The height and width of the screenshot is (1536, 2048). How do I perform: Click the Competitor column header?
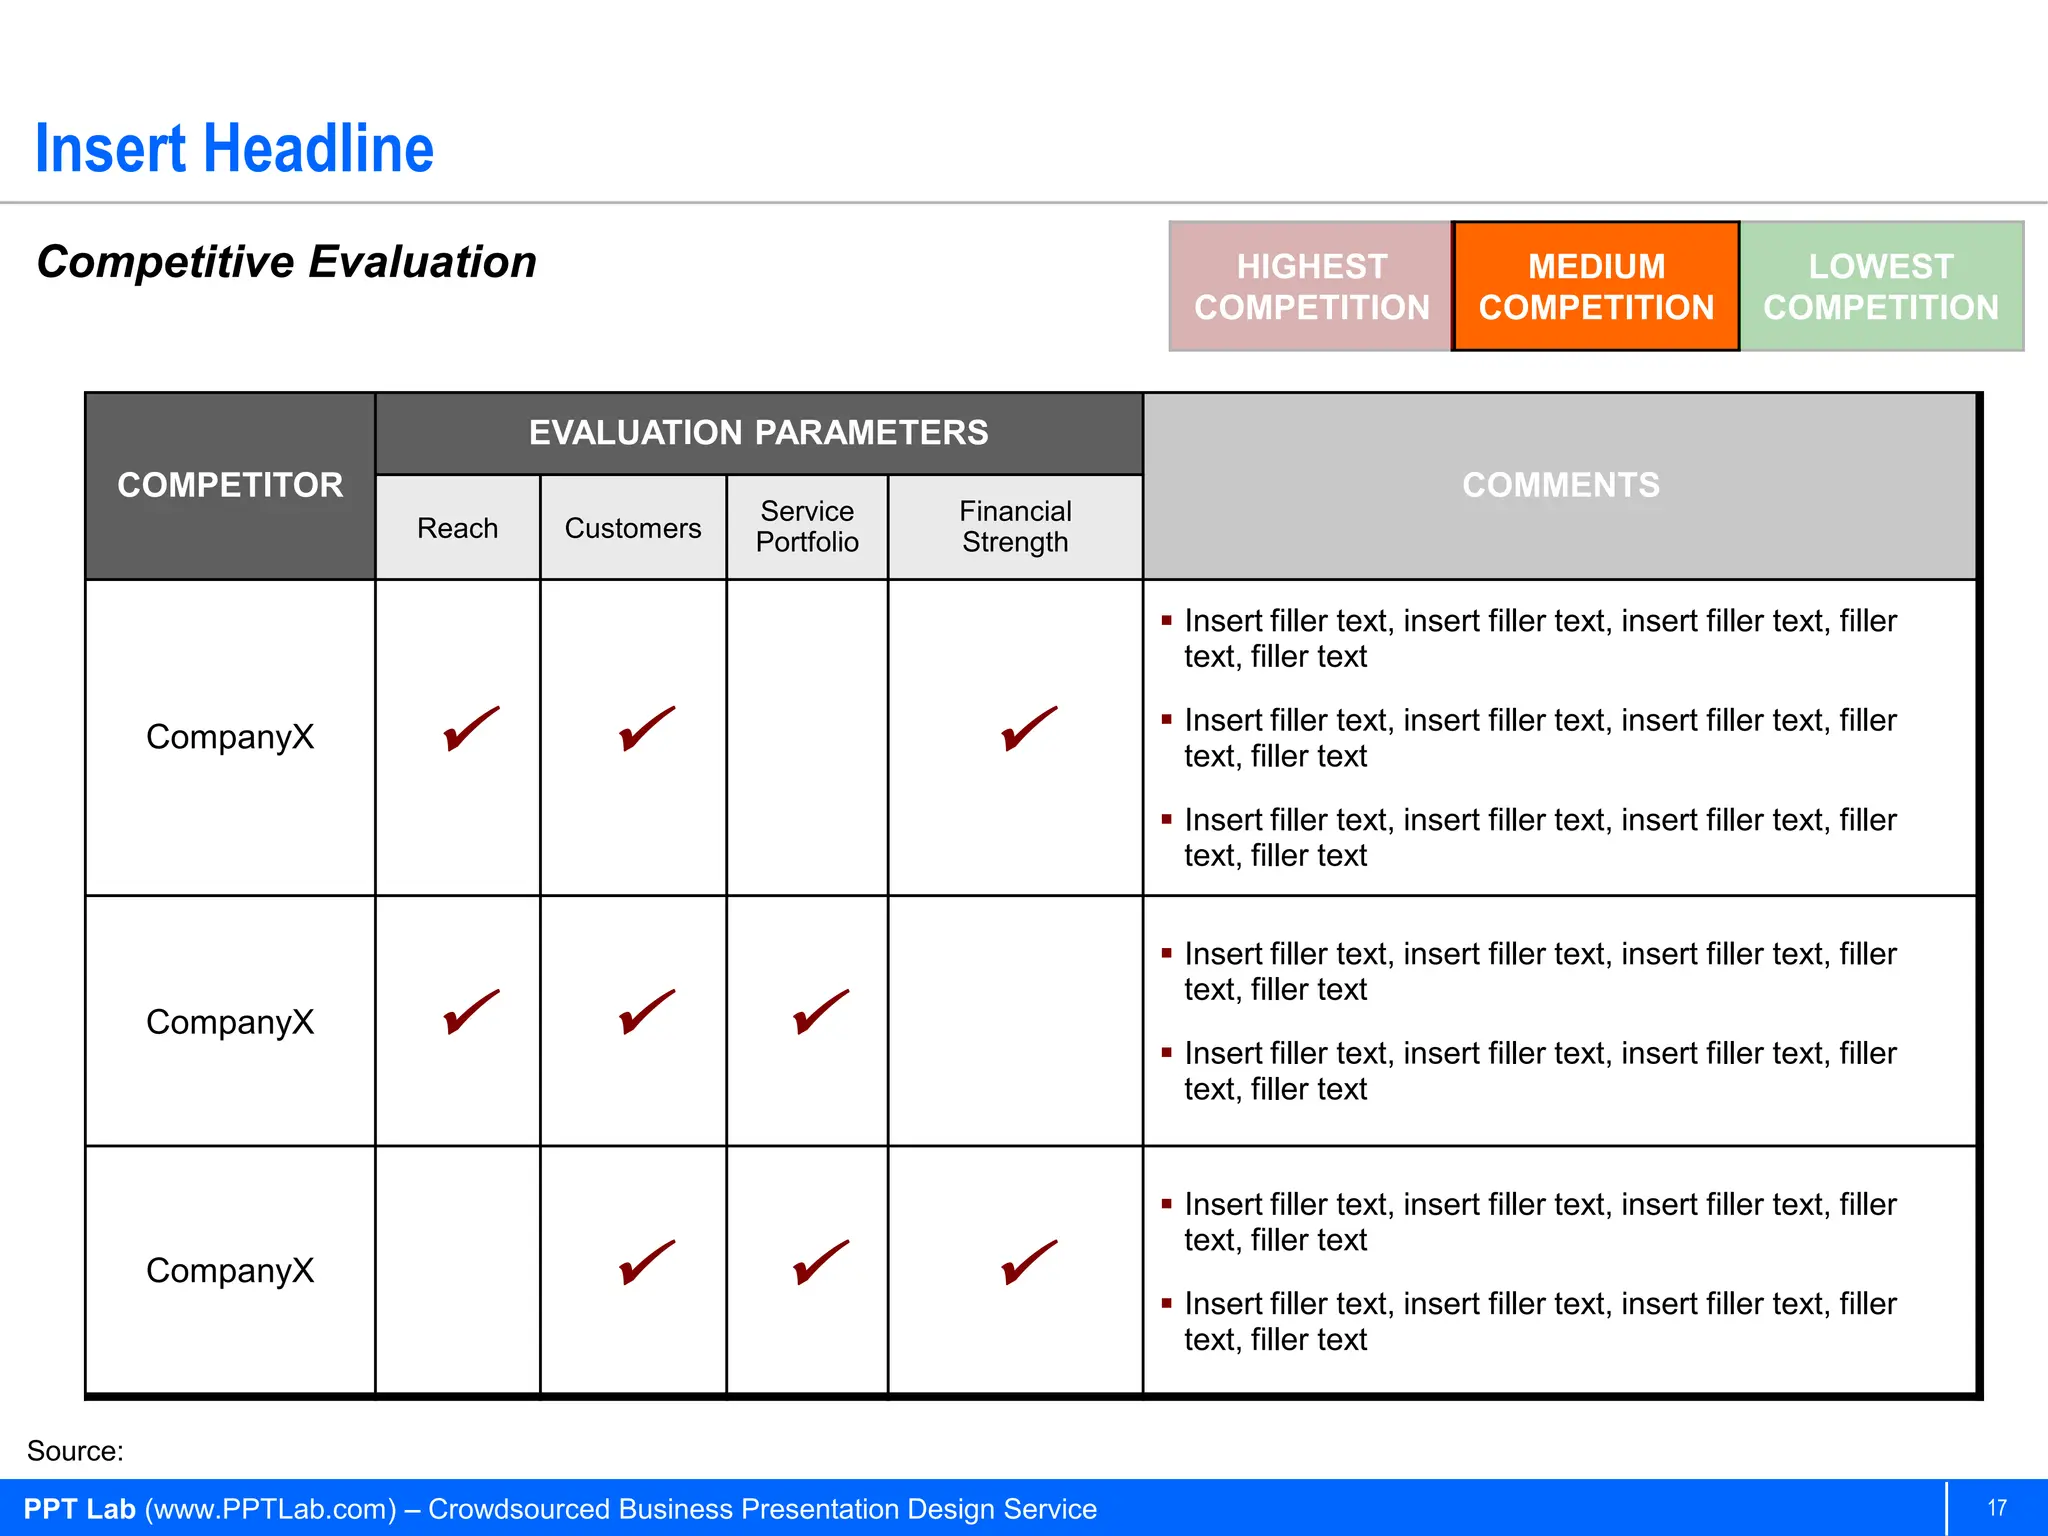coord(230,485)
